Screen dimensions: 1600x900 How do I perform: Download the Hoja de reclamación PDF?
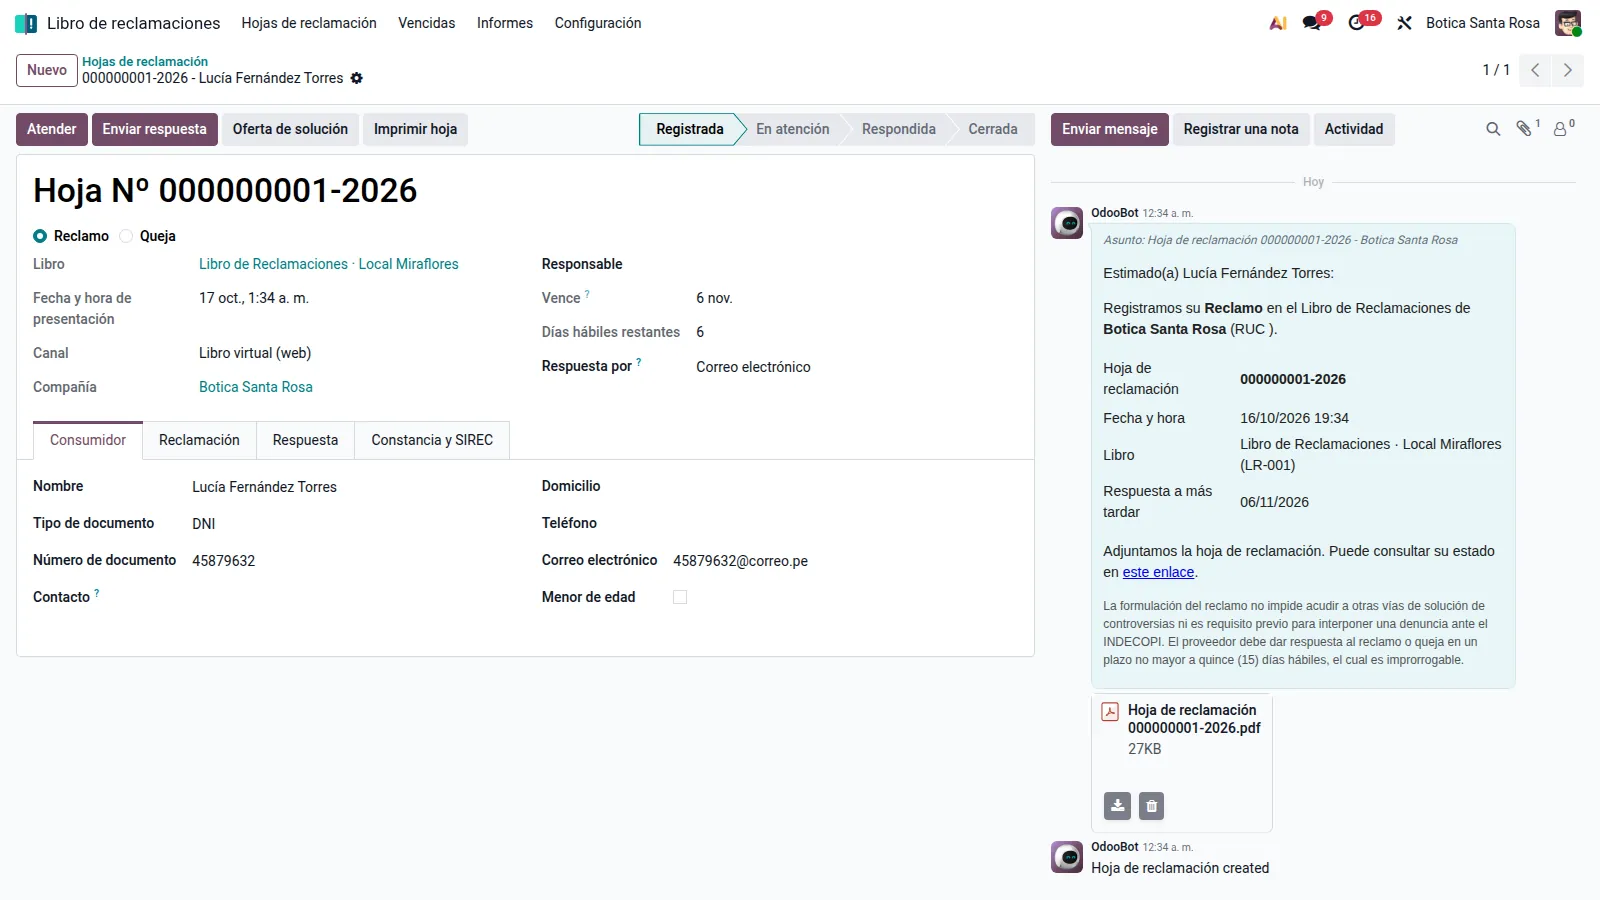coord(1118,806)
